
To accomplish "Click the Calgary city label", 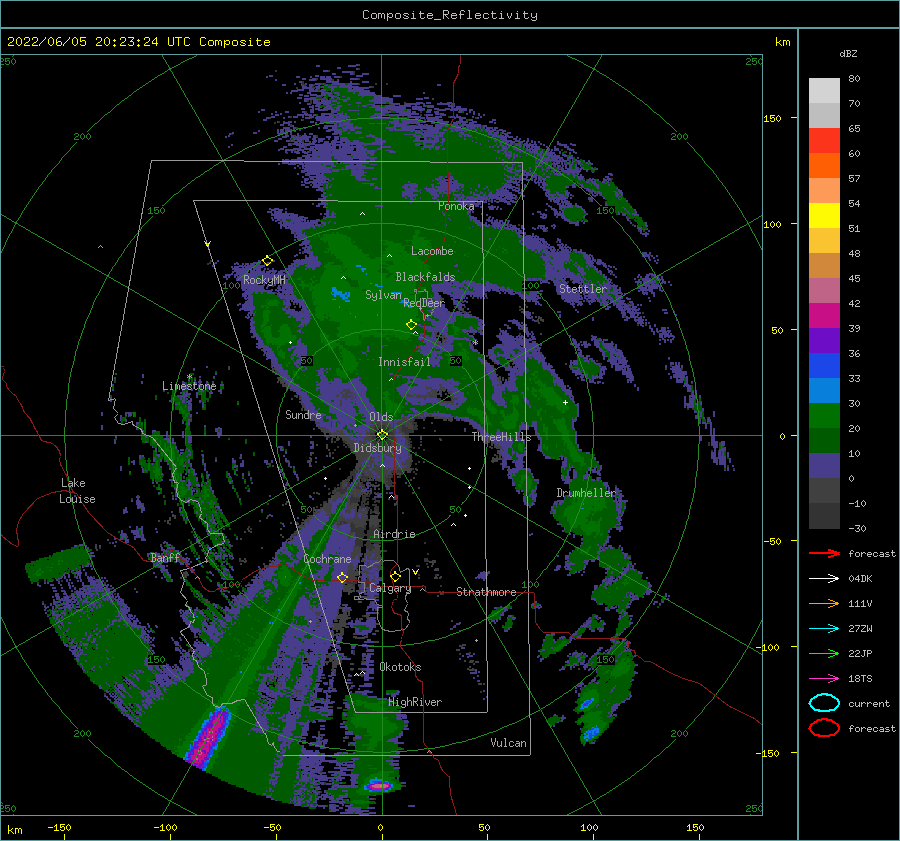I will [x=390, y=588].
